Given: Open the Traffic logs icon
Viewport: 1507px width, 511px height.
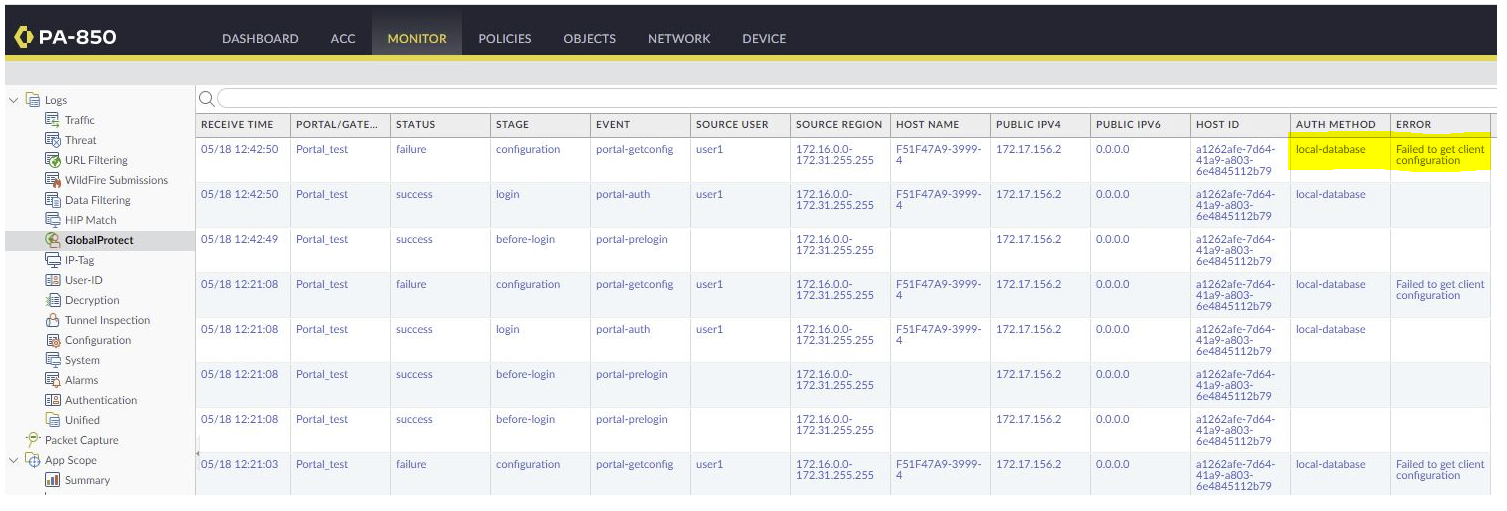Looking at the screenshot, I should click(53, 120).
